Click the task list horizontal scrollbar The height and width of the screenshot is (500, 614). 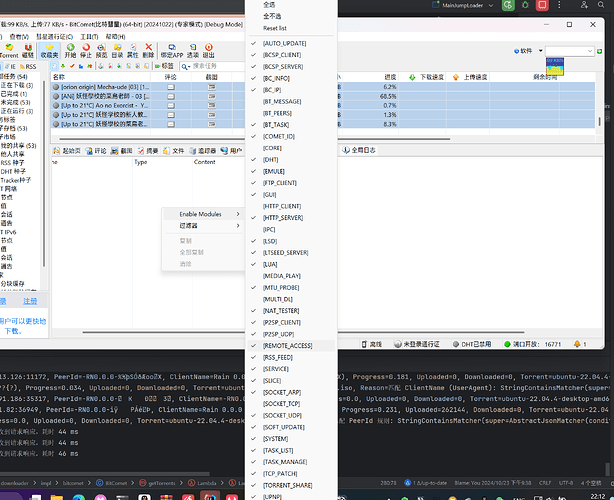tap(255, 139)
